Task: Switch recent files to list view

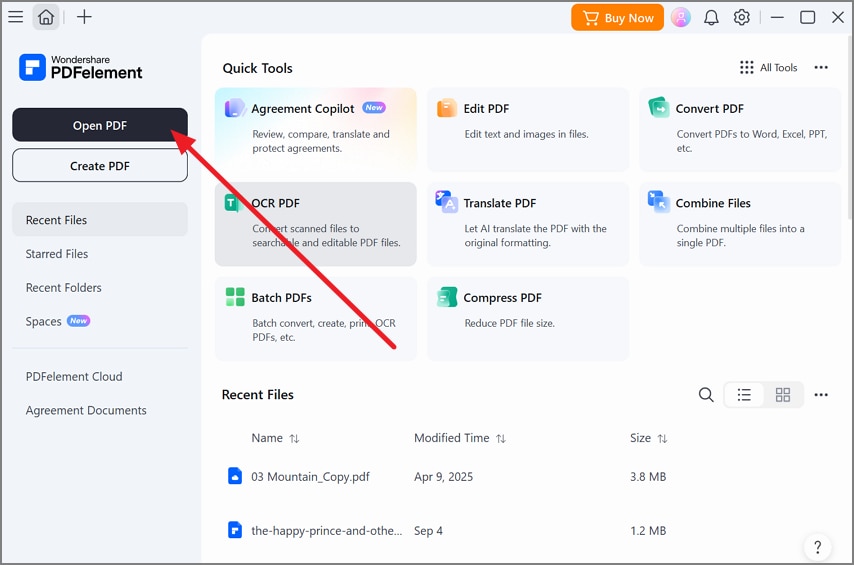Action: [744, 394]
